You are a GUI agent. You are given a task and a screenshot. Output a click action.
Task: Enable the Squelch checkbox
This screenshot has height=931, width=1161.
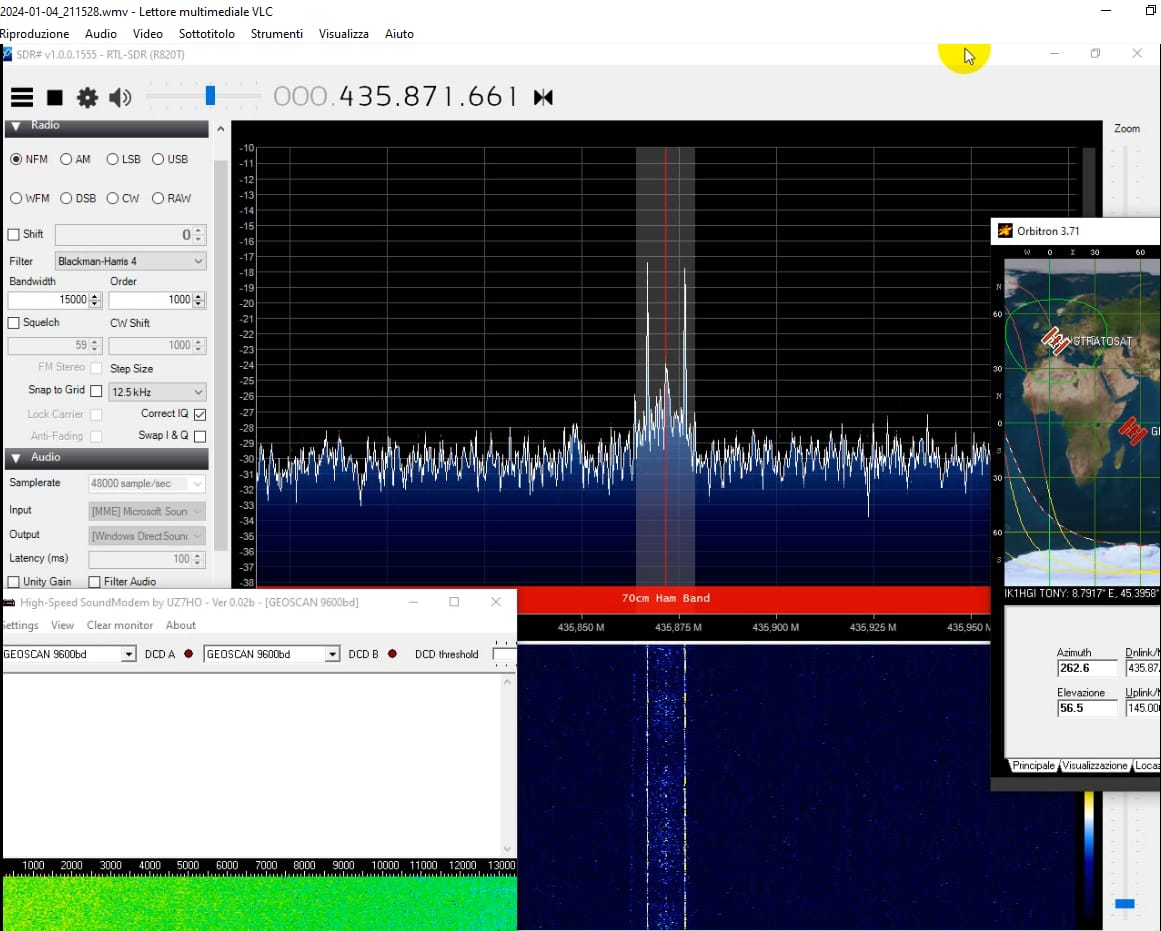tap(14, 323)
